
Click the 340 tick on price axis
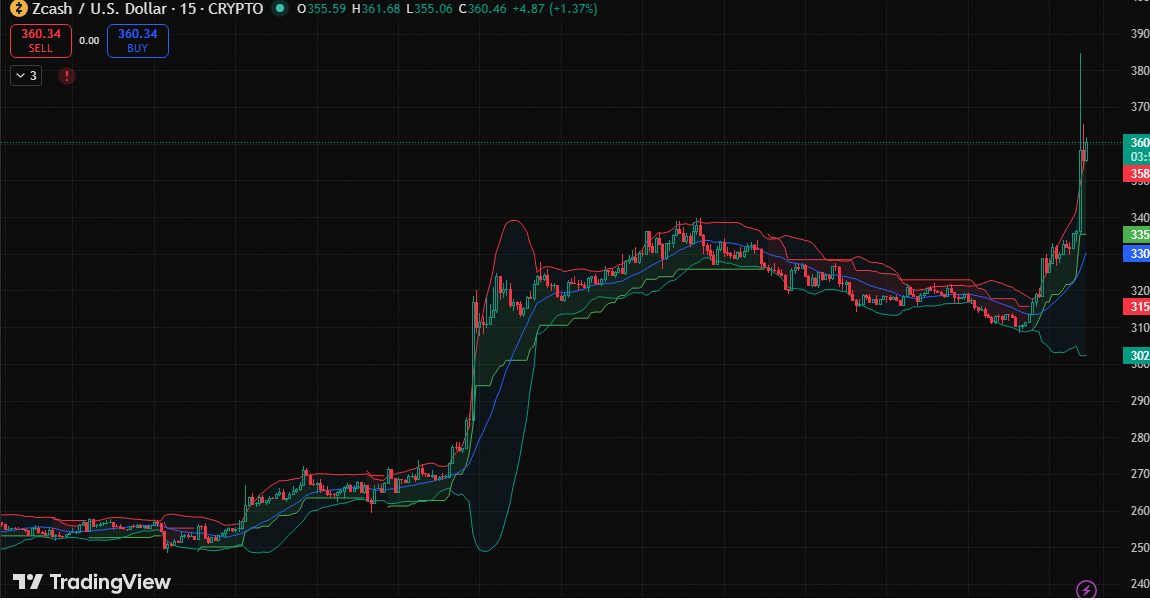click(x=1140, y=218)
